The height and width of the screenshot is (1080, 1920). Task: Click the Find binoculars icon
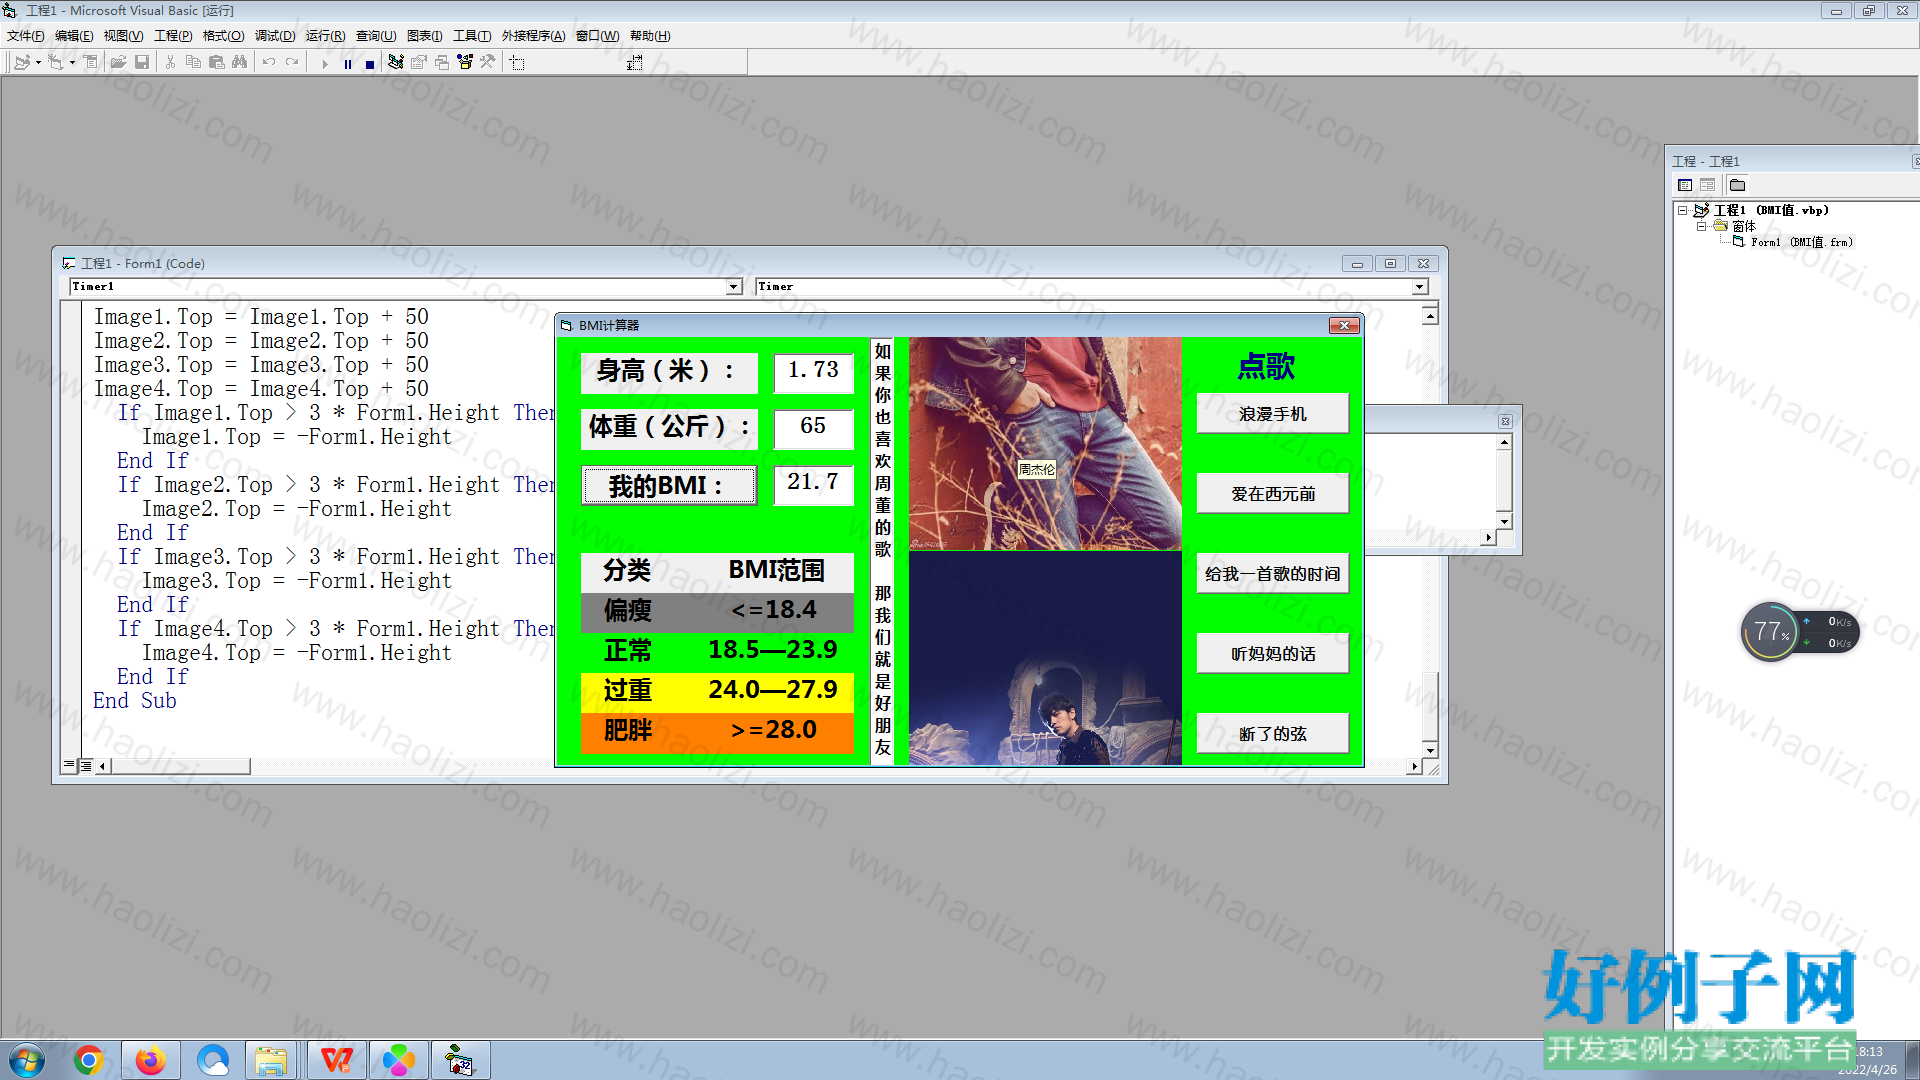click(x=239, y=62)
